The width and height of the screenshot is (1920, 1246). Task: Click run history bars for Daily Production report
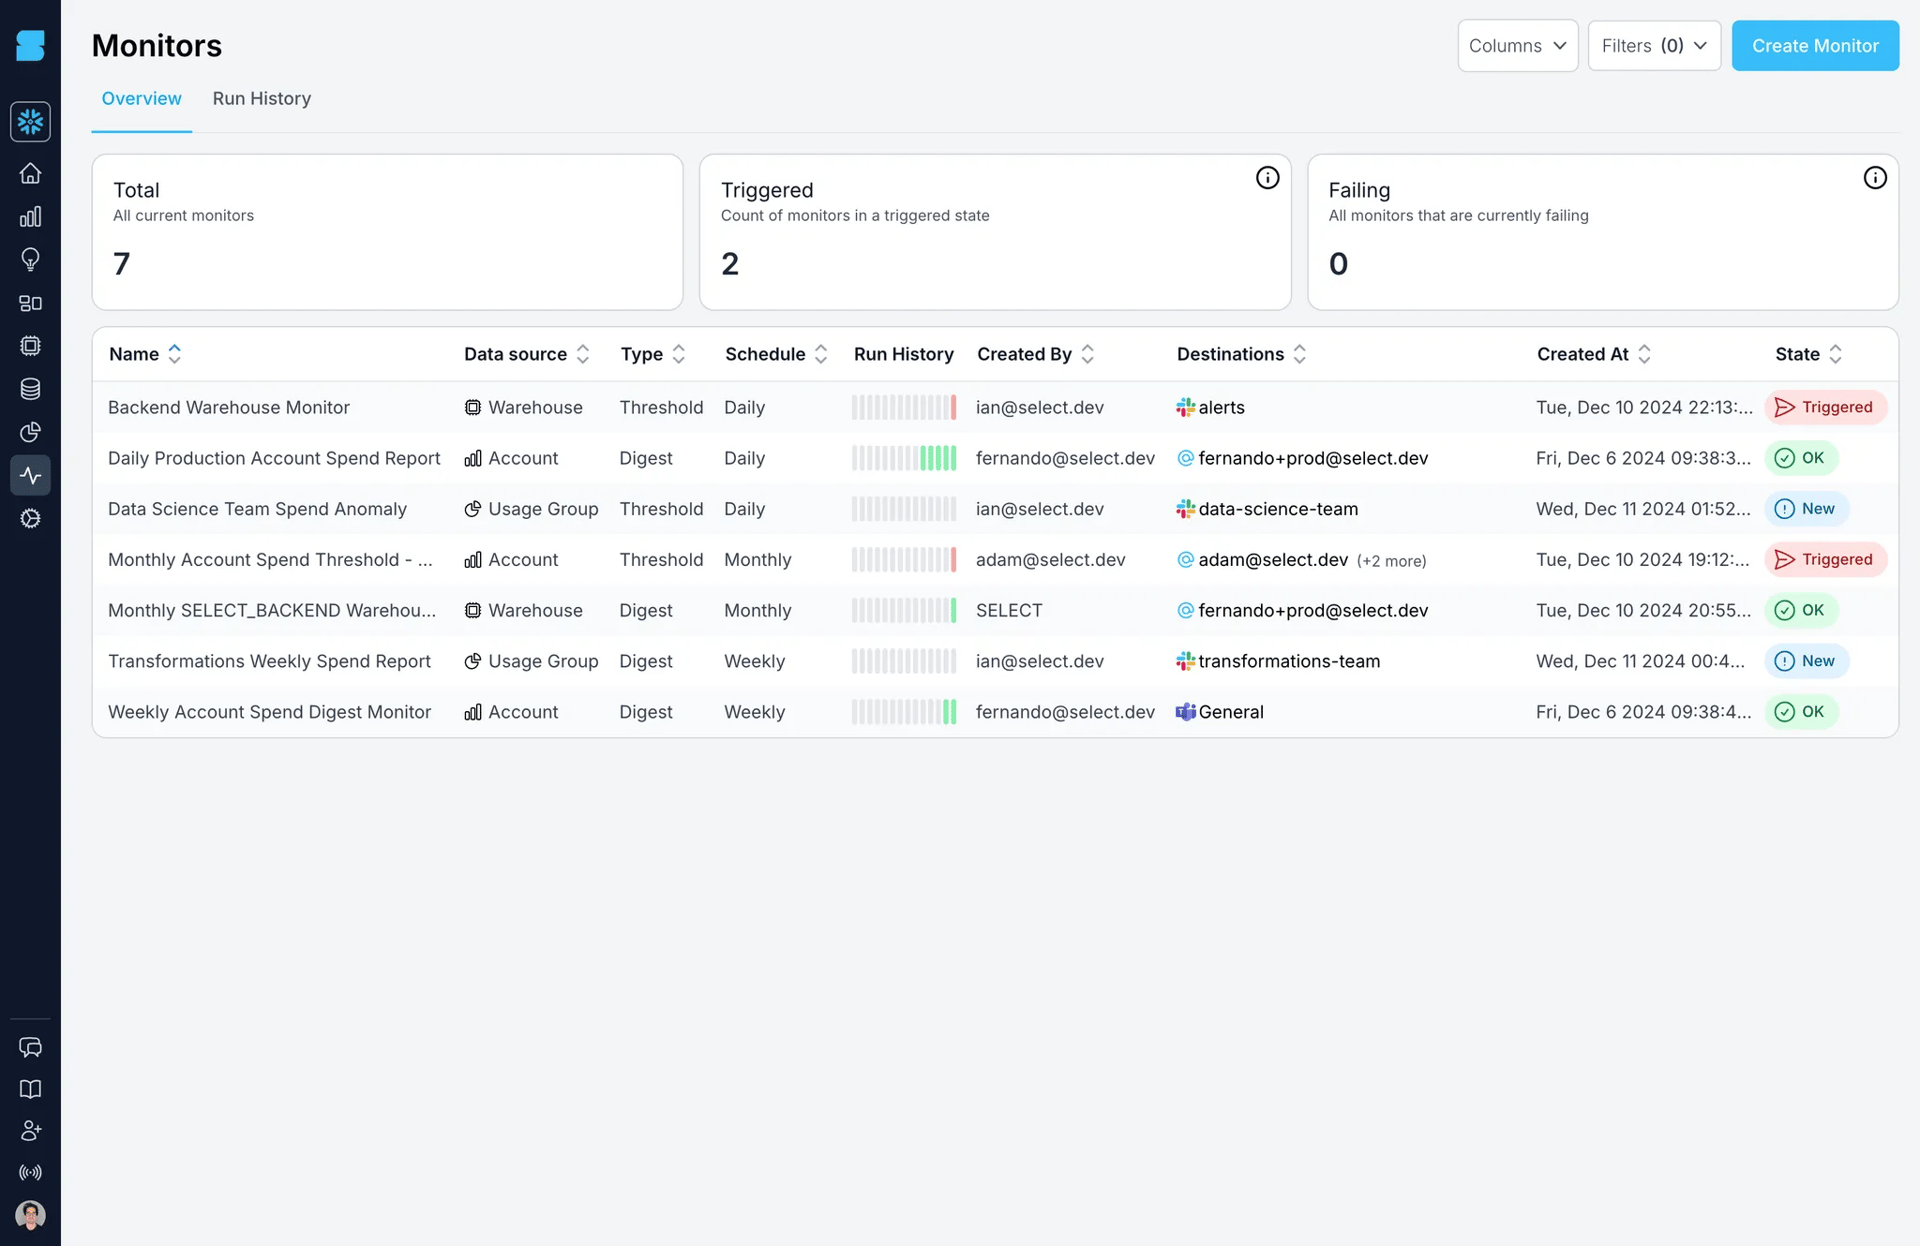pyautogui.click(x=904, y=458)
